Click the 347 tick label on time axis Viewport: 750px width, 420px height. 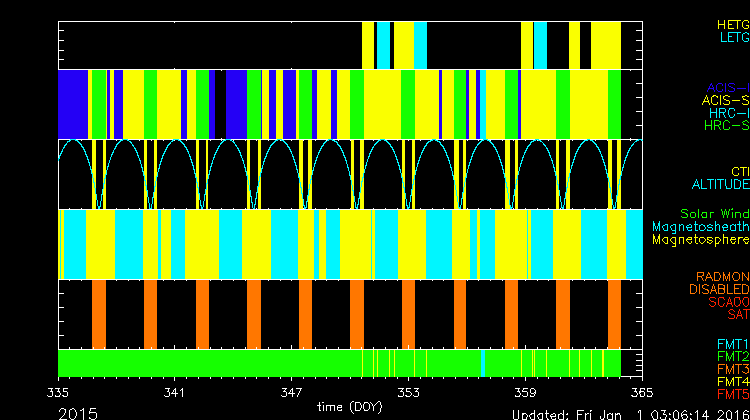292,394
